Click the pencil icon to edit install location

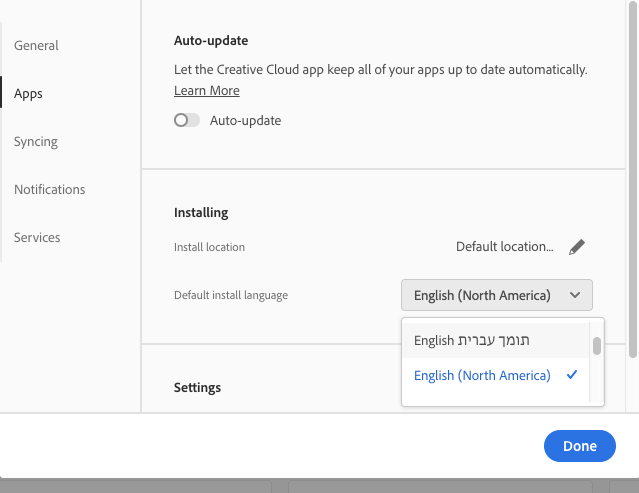[x=577, y=247]
